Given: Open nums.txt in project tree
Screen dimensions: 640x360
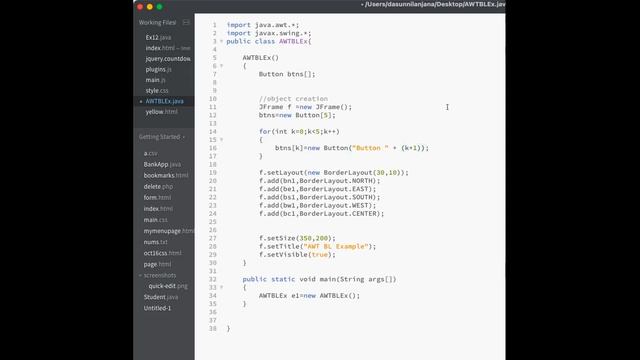Looking at the screenshot, I should [x=155, y=242].
